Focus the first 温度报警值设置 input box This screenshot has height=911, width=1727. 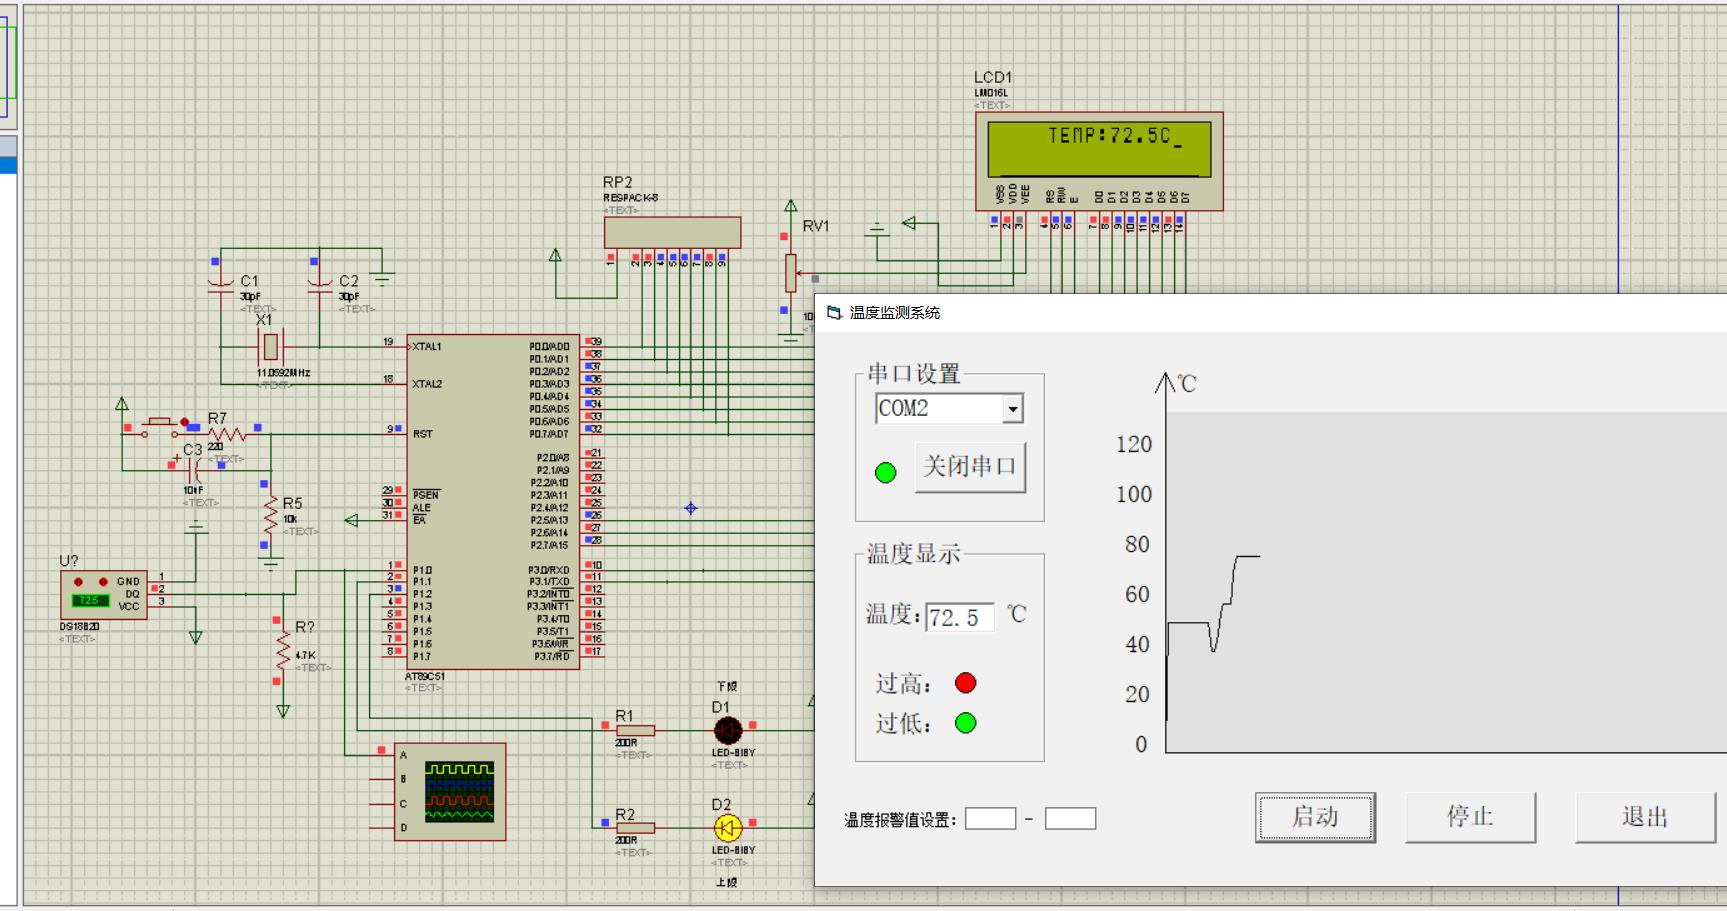tap(990, 819)
